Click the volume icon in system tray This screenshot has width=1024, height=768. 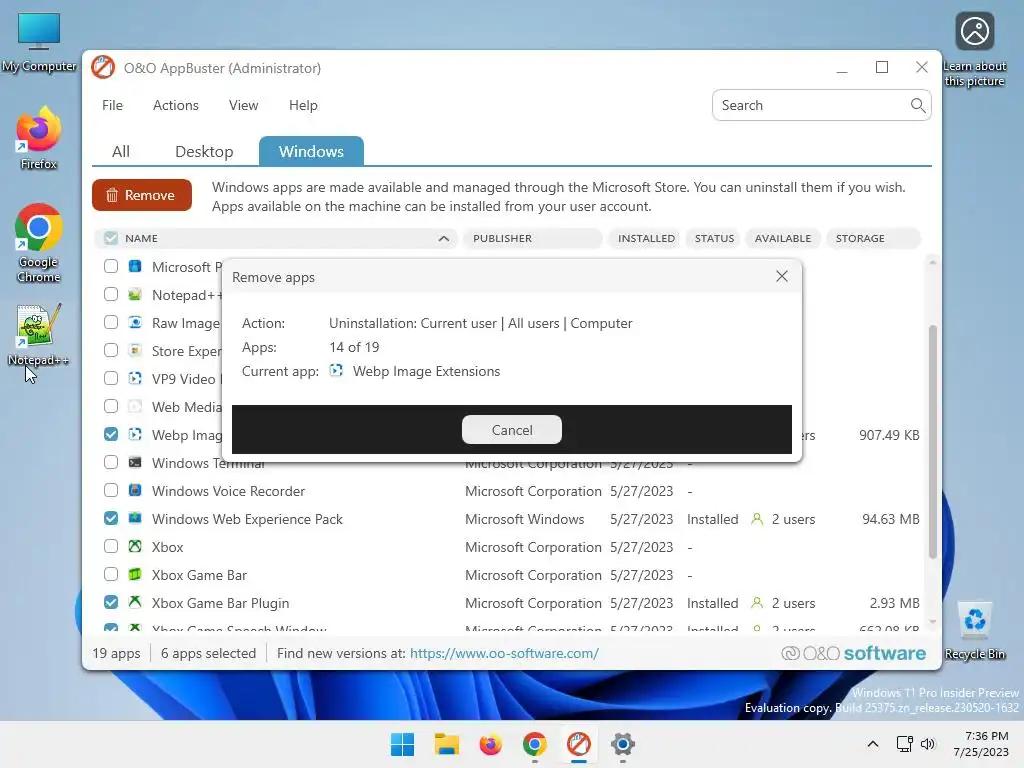[927, 744]
